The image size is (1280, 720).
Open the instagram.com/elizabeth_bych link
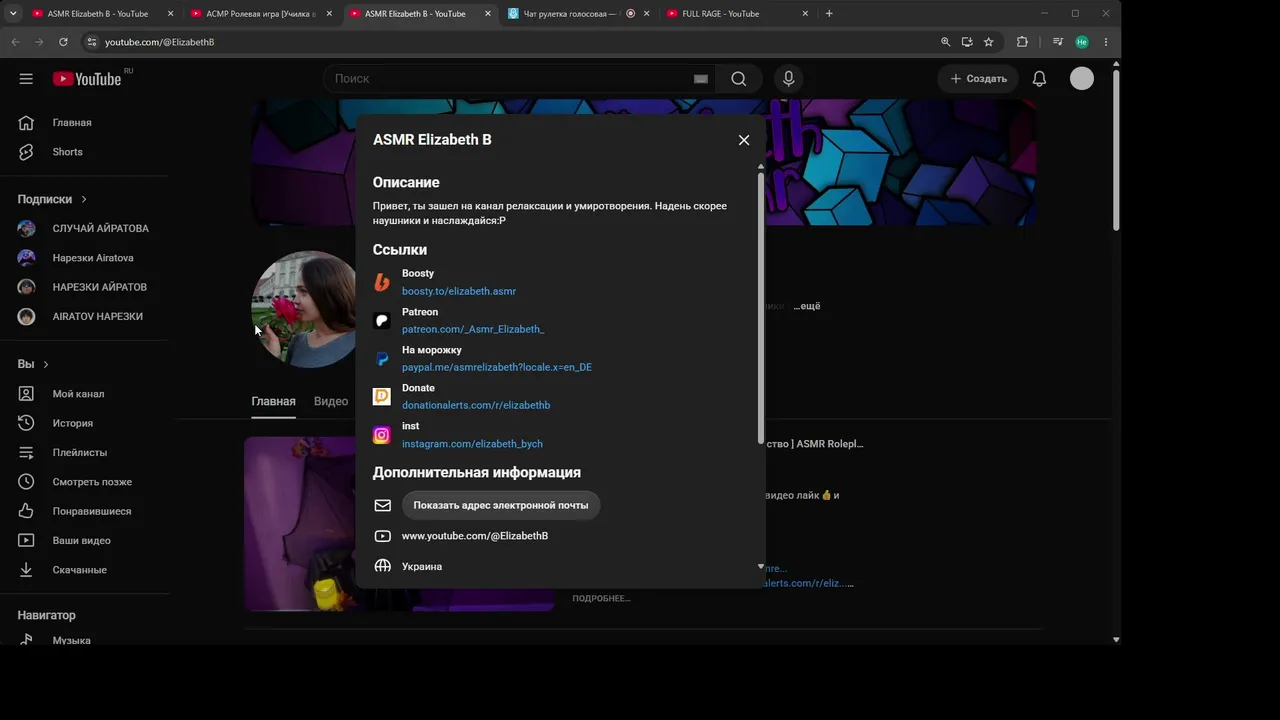(472, 444)
